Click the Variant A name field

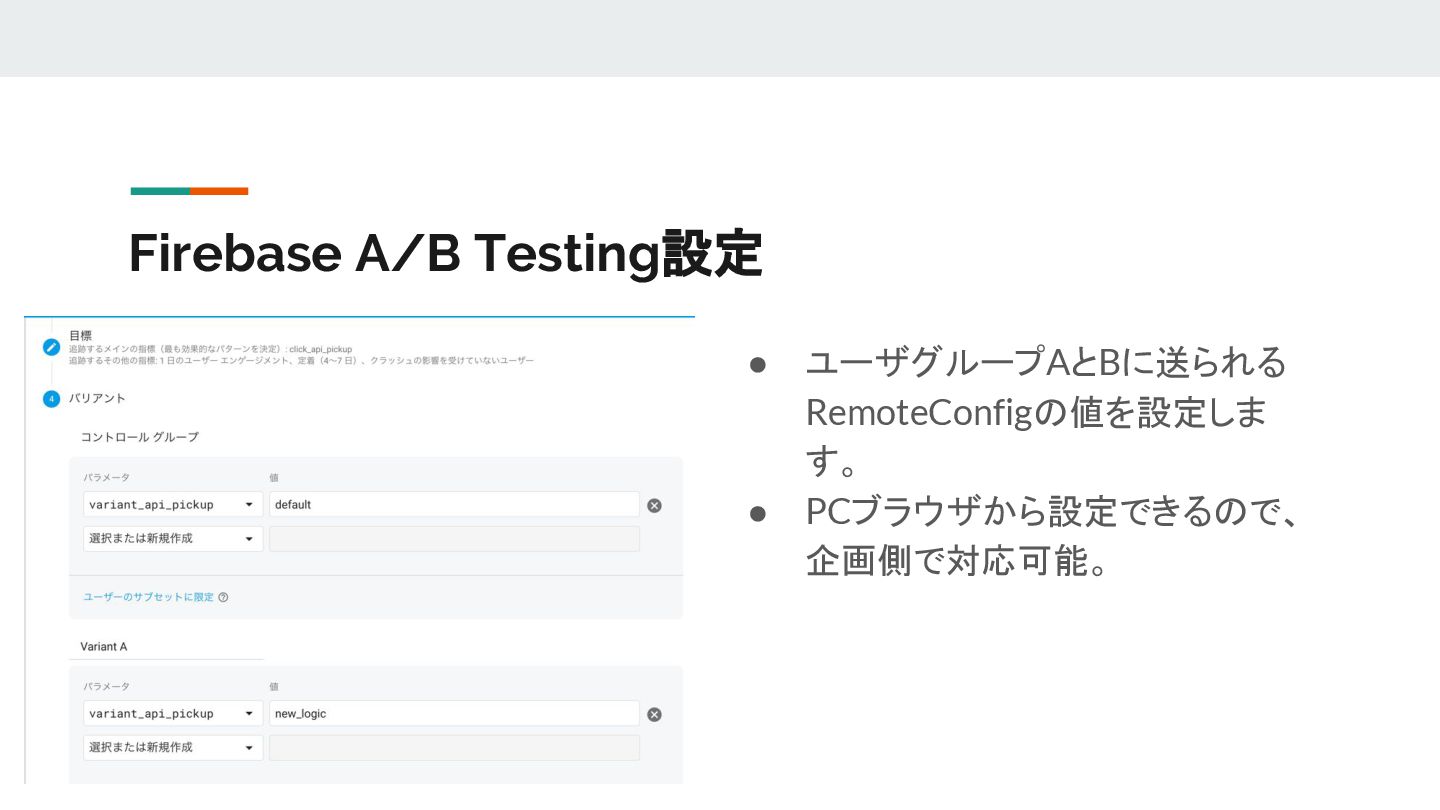point(170,647)
